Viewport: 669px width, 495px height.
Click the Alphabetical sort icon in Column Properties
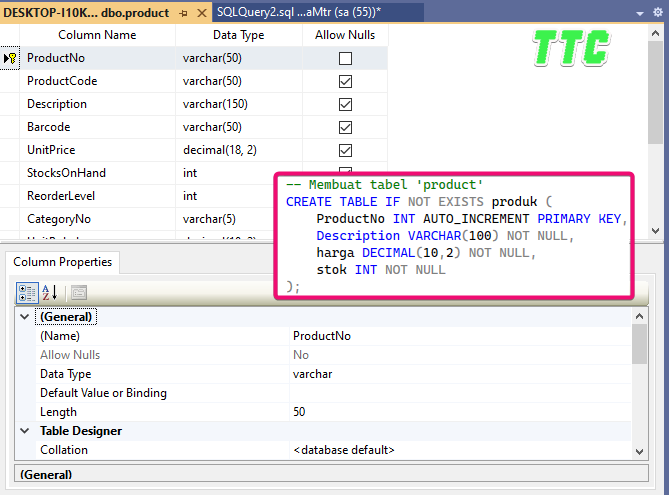click(50, 293)
